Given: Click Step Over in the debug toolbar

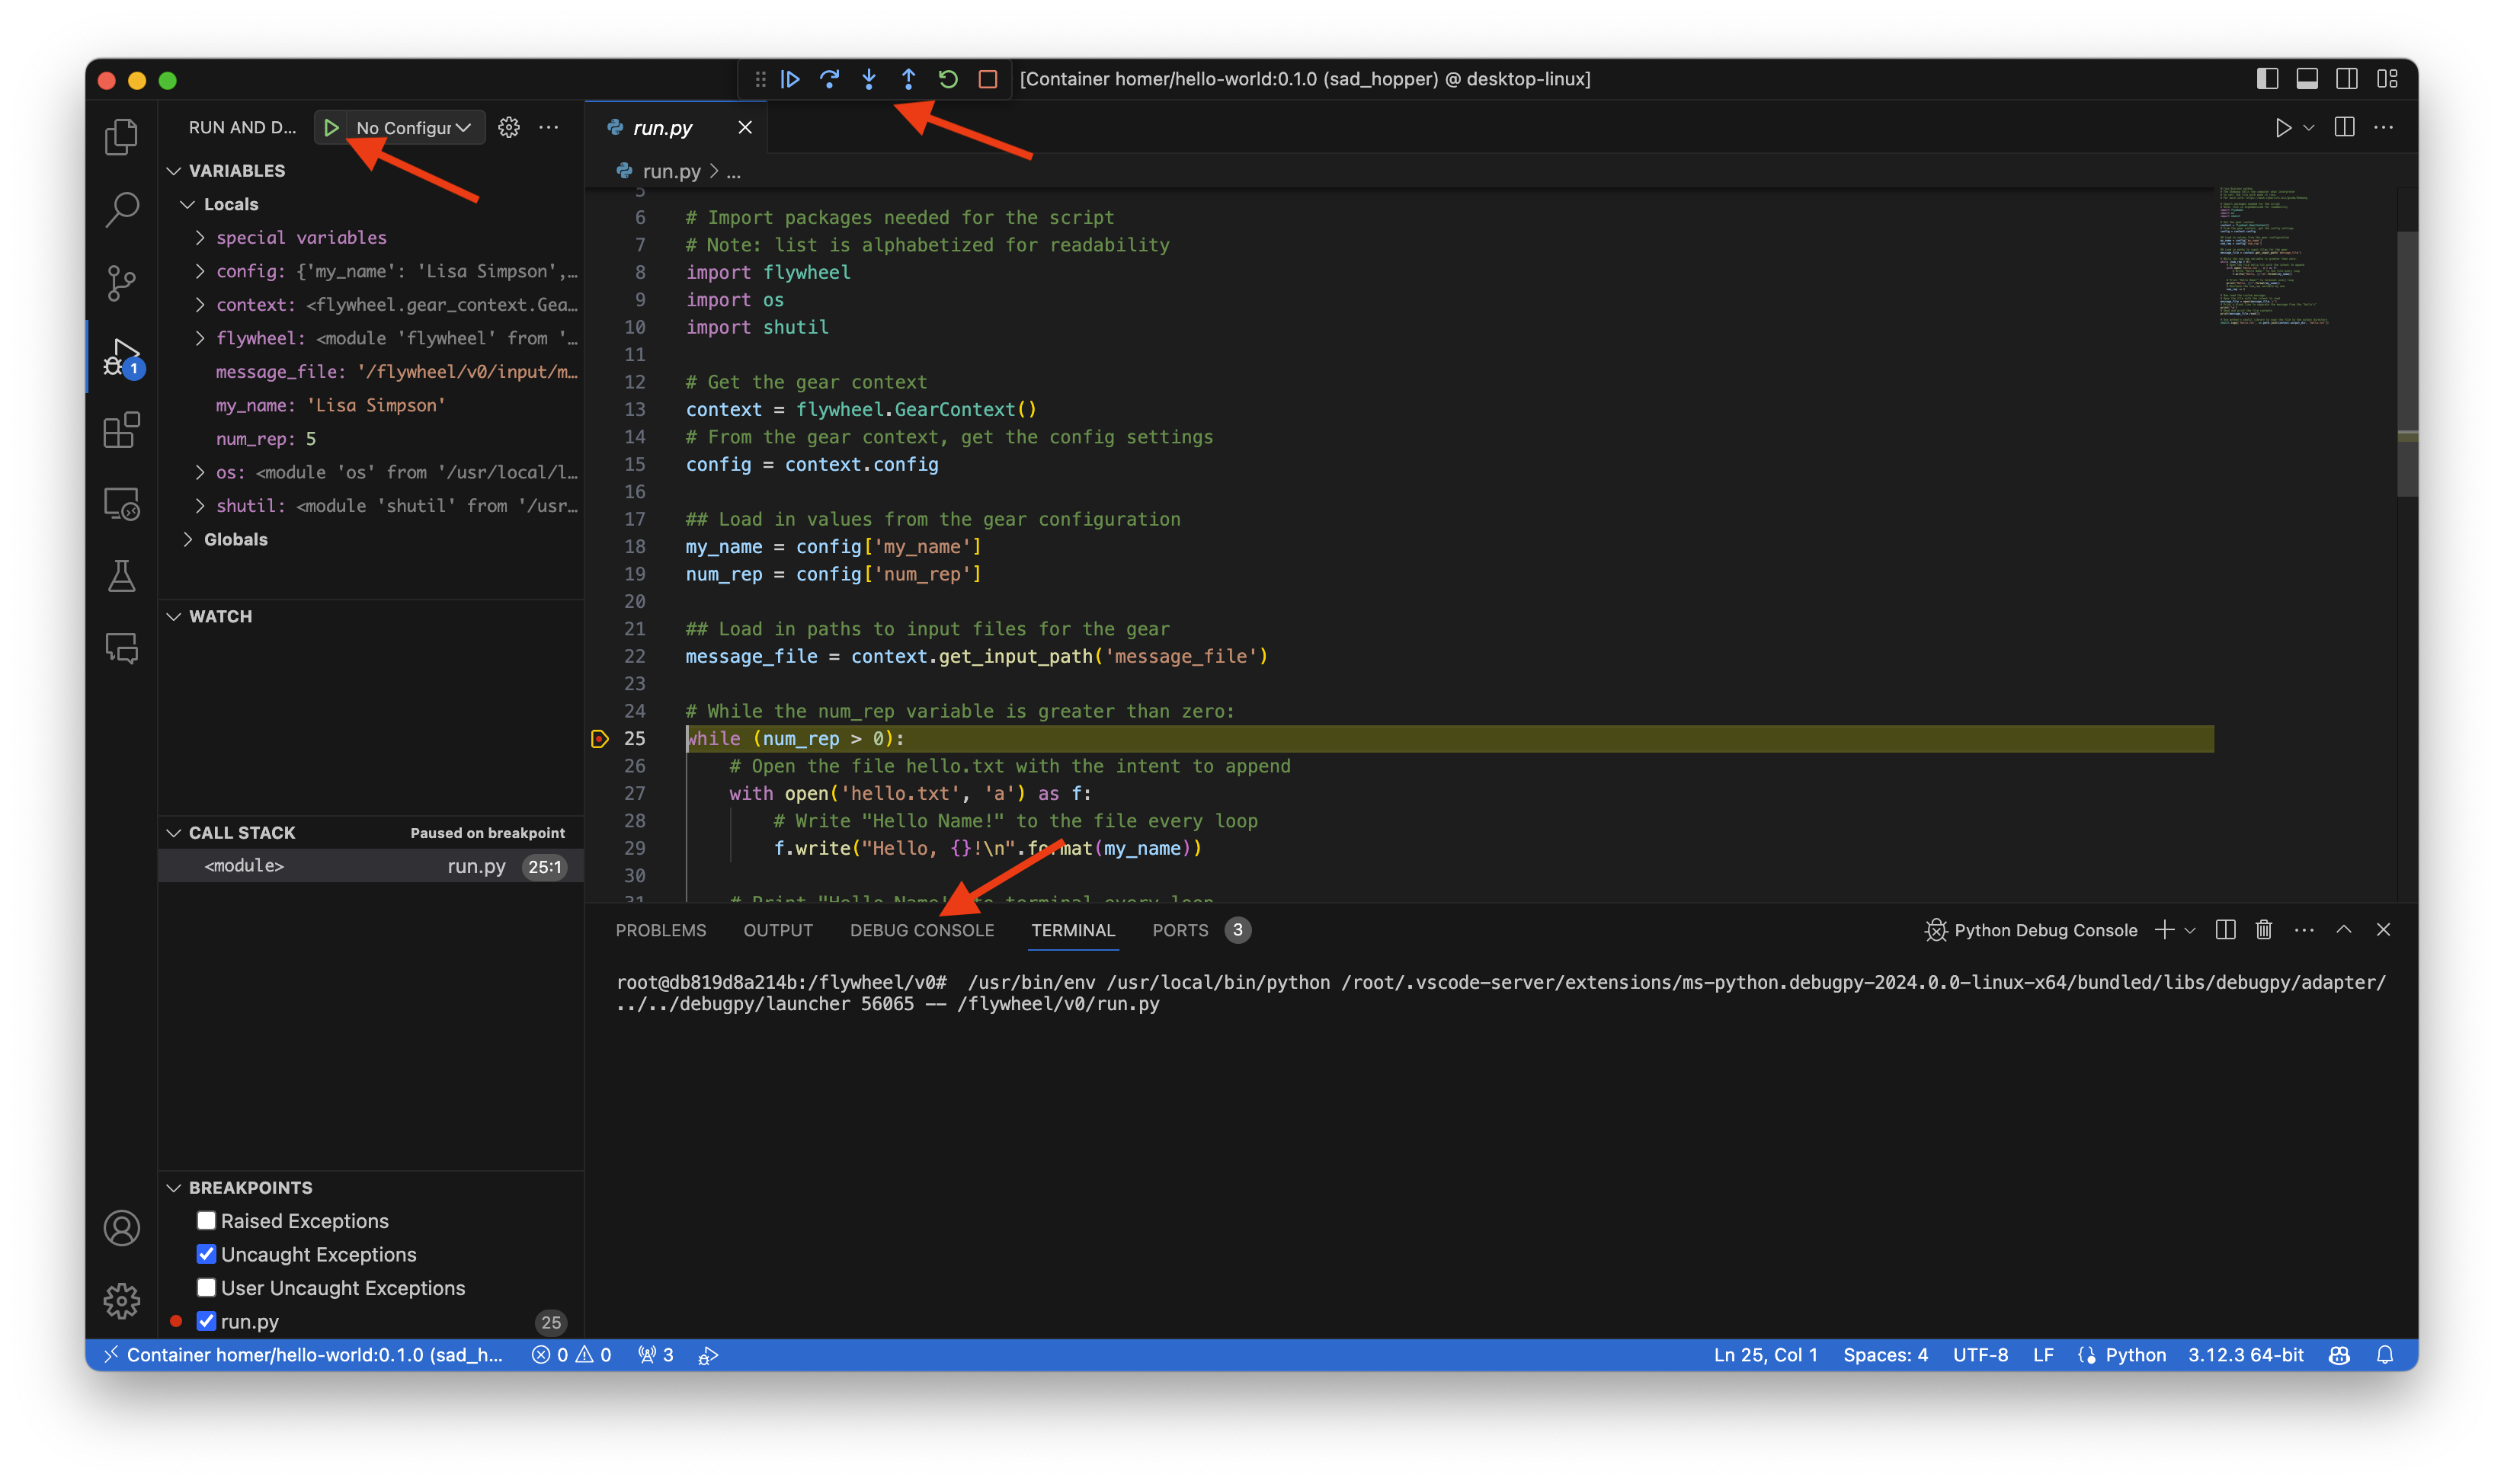Looking at the screenshot, I should click(x=829, y=79).
